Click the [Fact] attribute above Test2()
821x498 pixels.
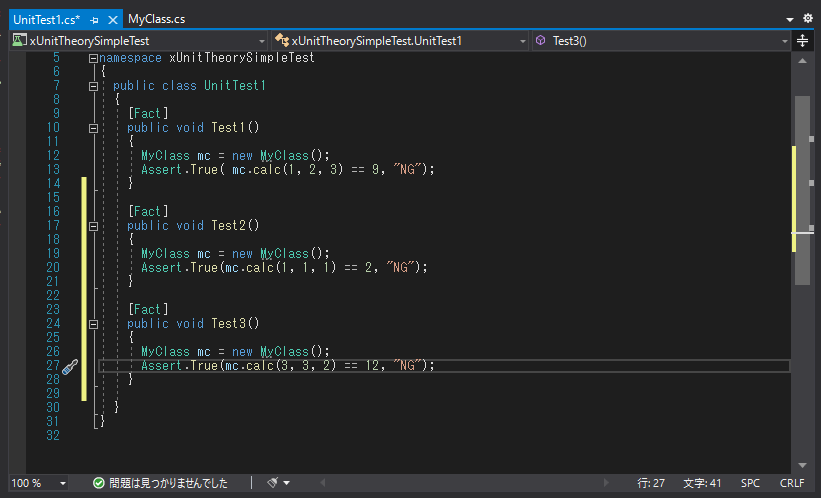(x=148, y=212)
